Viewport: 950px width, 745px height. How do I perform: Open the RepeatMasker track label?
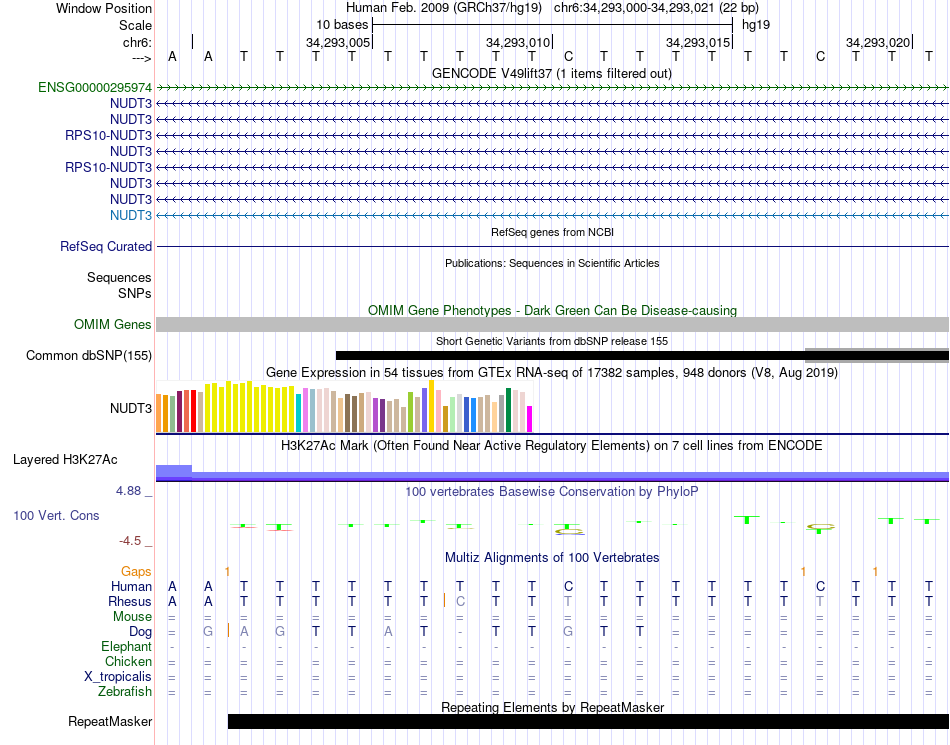tap(110, 721)
